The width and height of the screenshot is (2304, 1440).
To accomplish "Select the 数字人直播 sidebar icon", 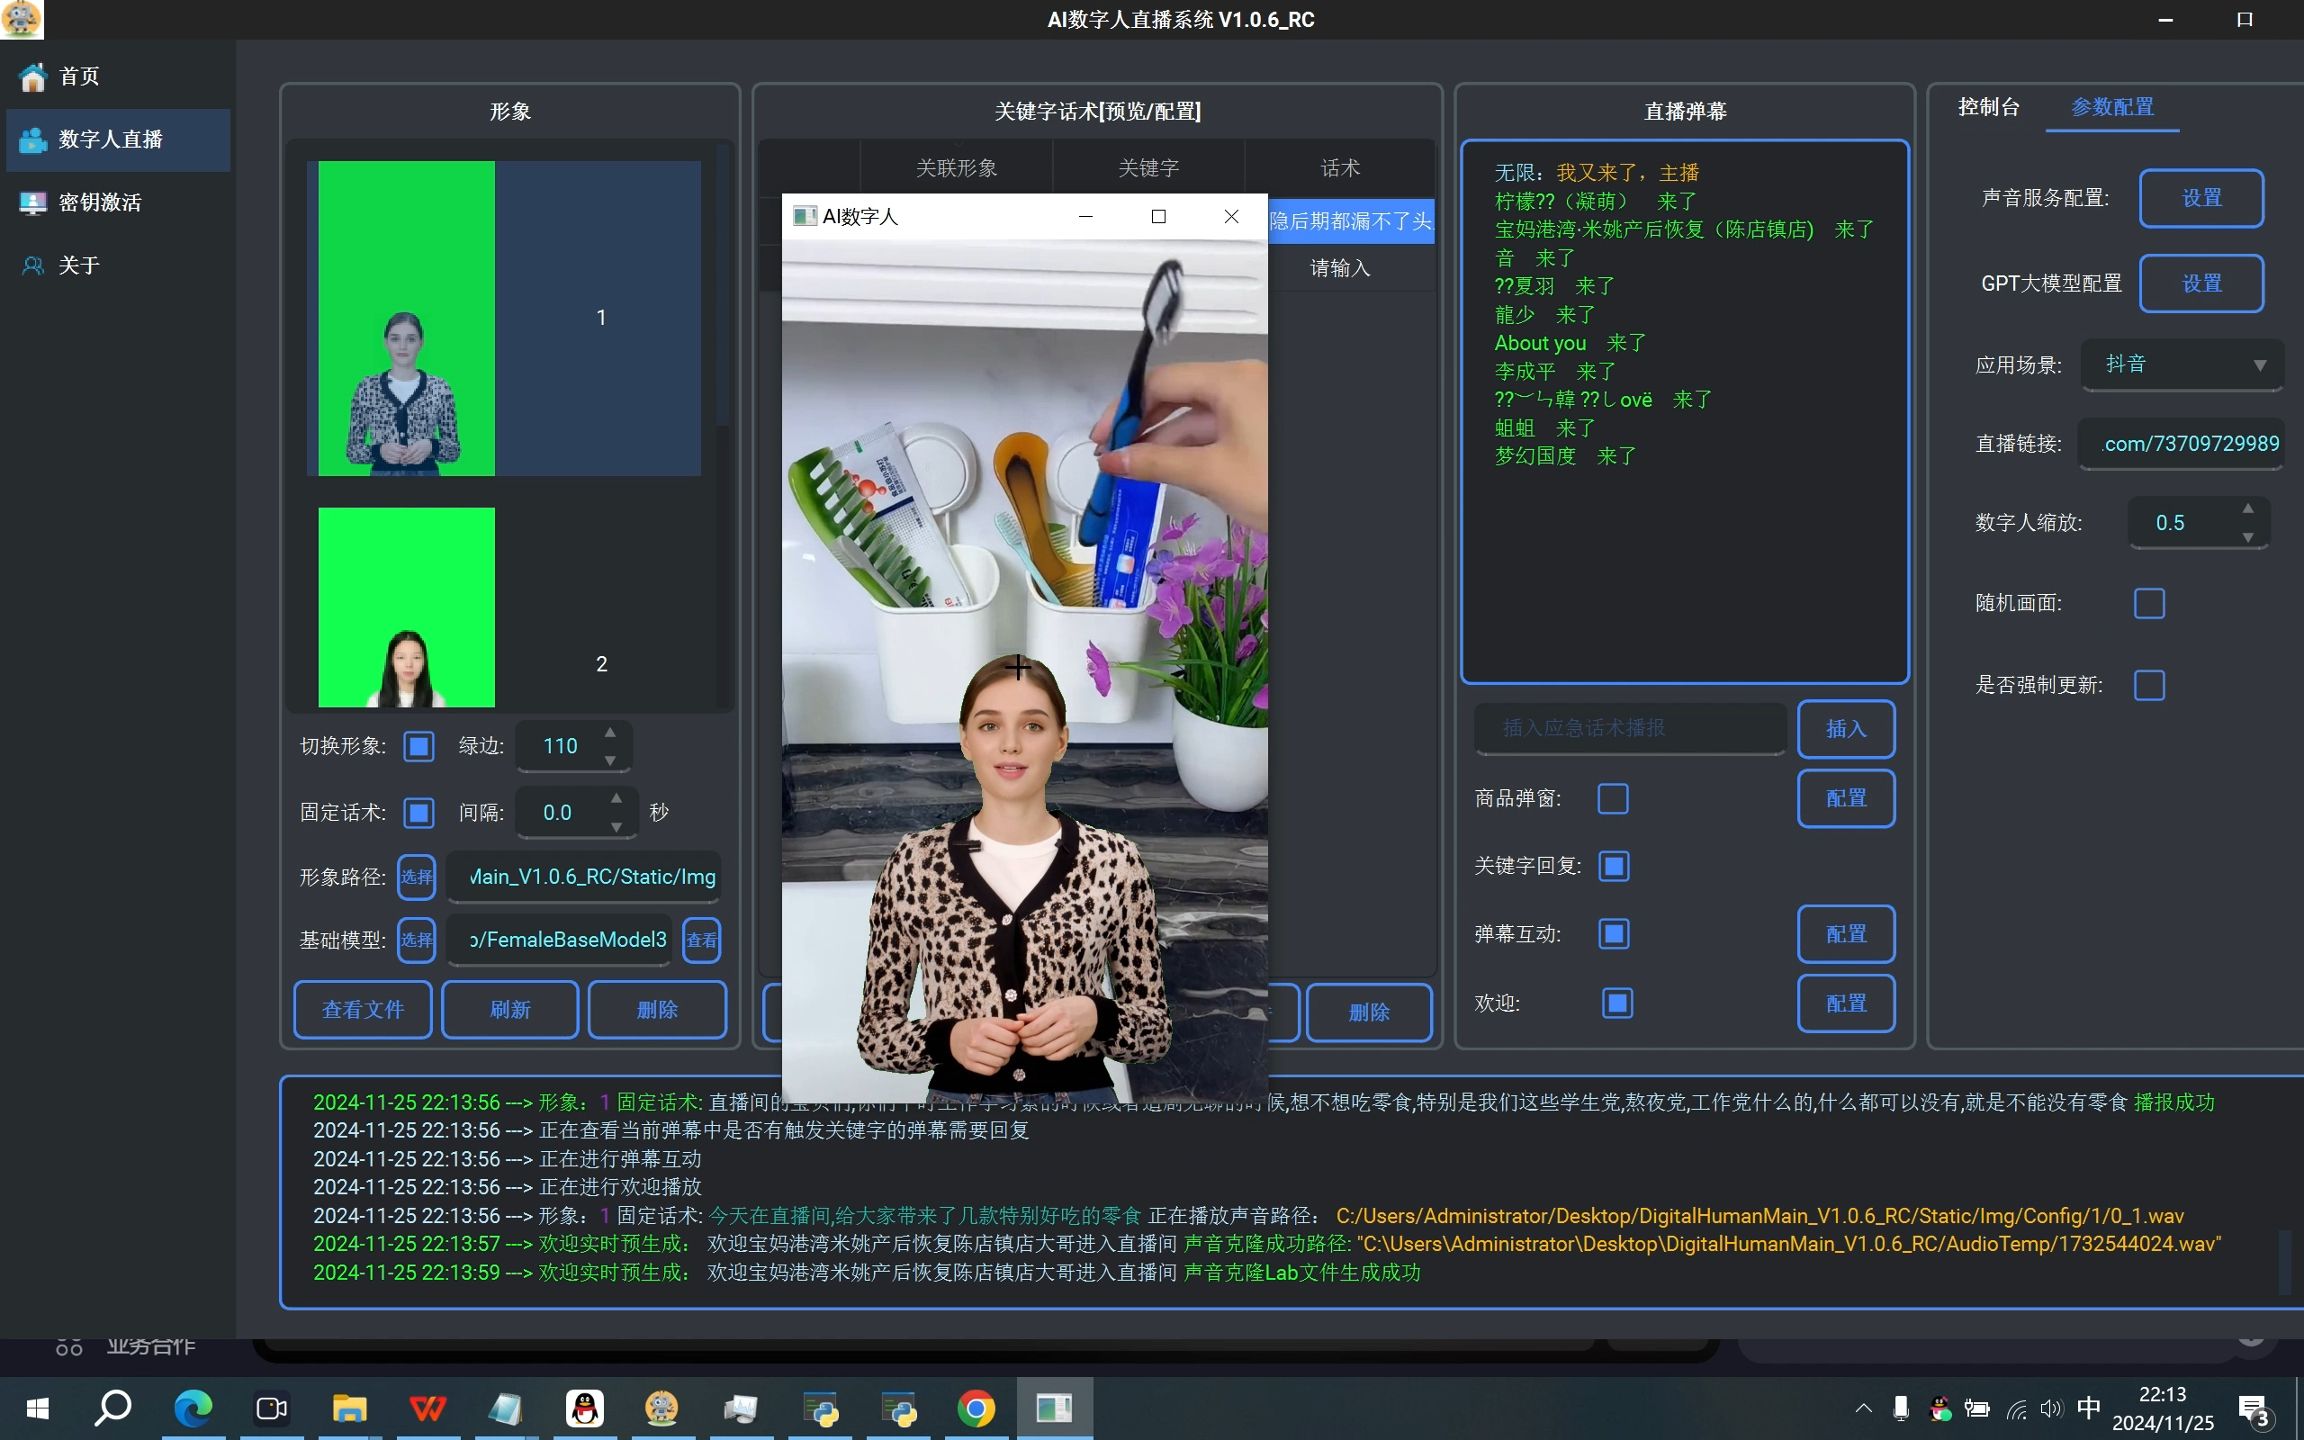I will (33, 140).
